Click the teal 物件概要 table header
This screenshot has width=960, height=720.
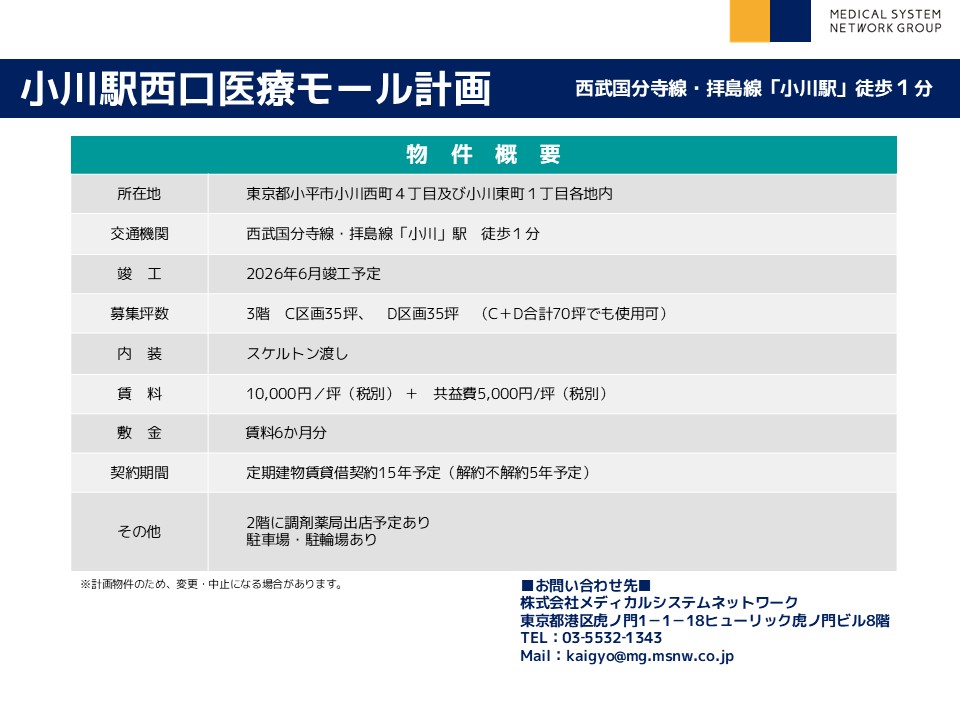click(x=483, y=155)
